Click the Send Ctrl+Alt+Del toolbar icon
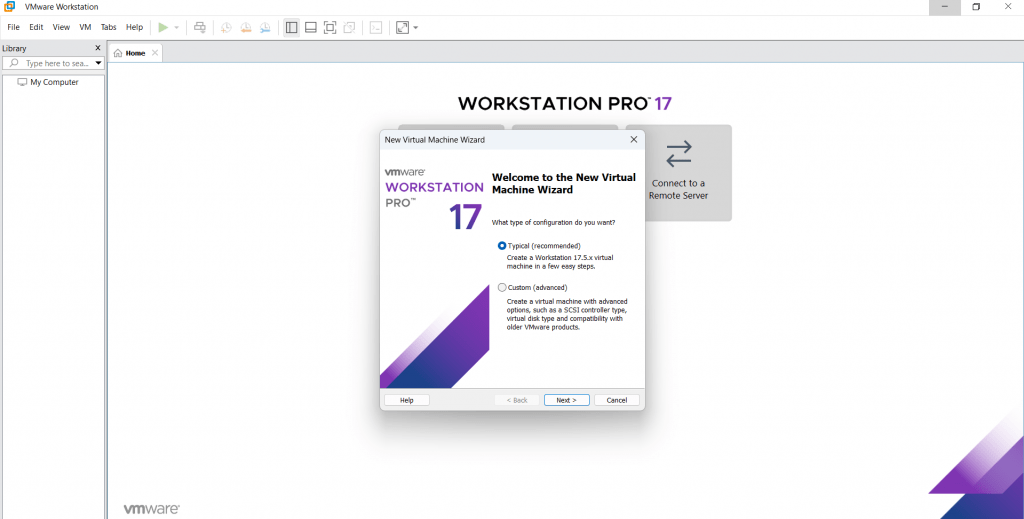 200,27
